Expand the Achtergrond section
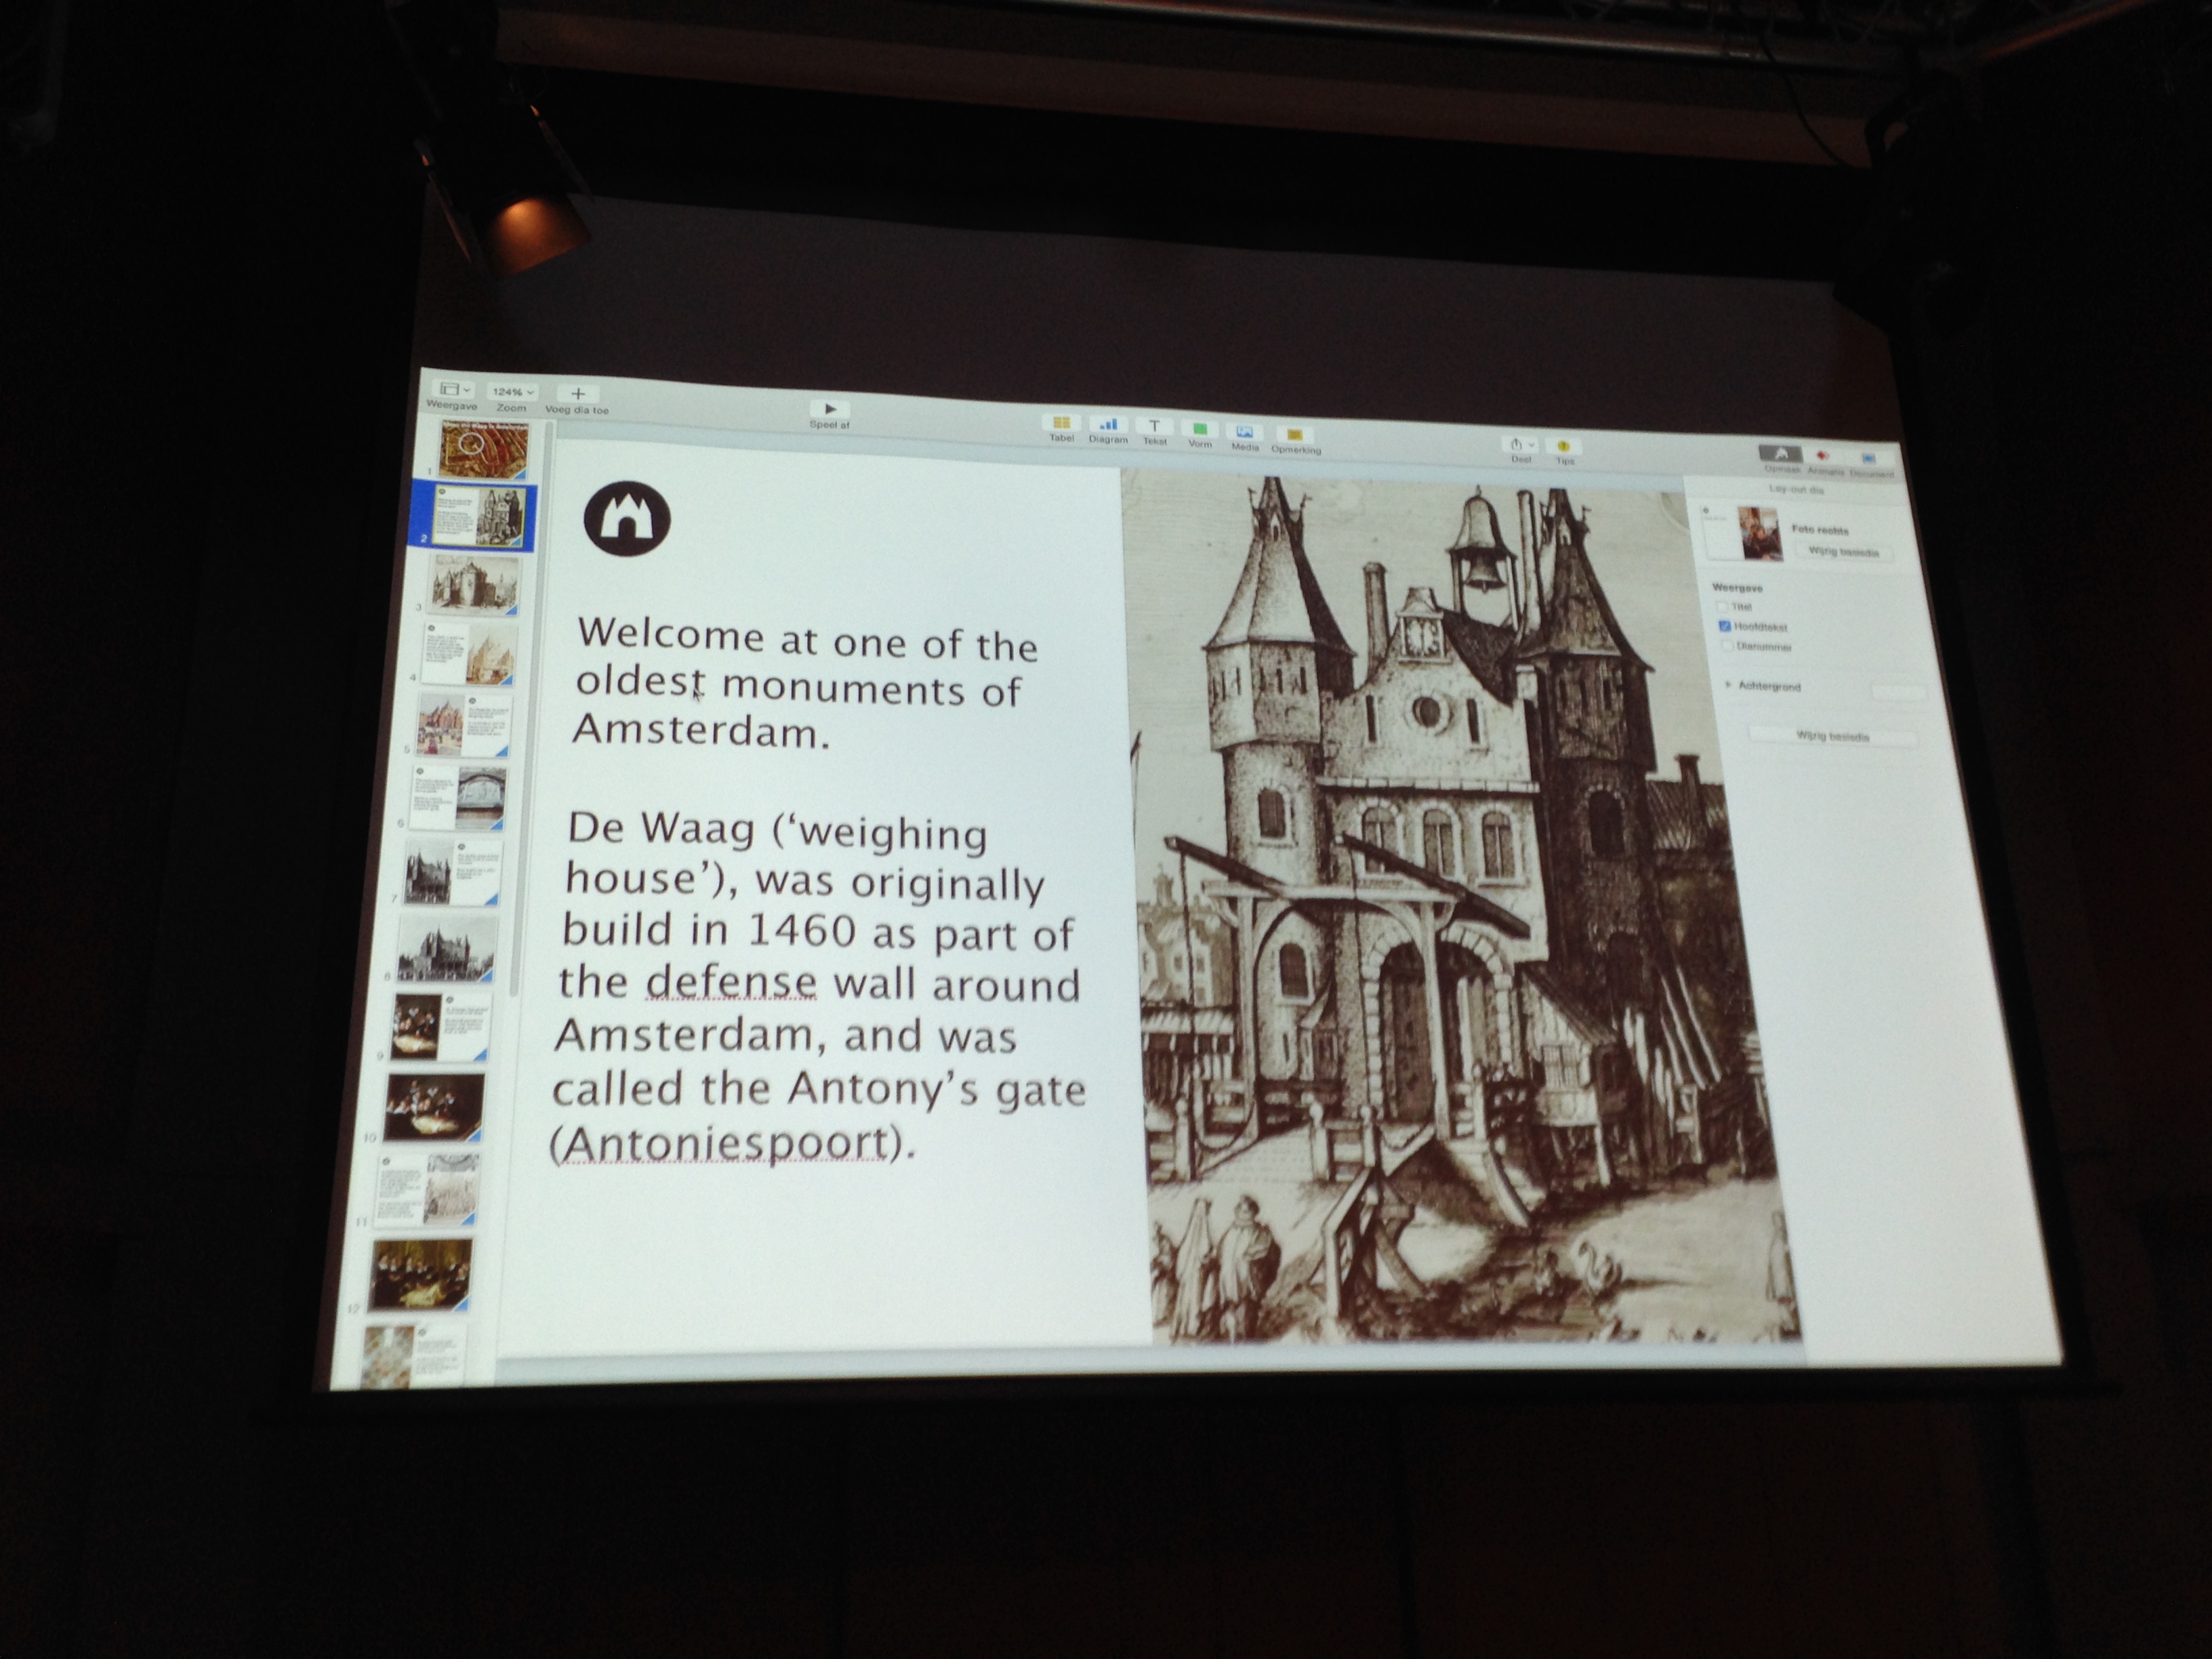The image size is (2212, 1659). pos(1728,685)
